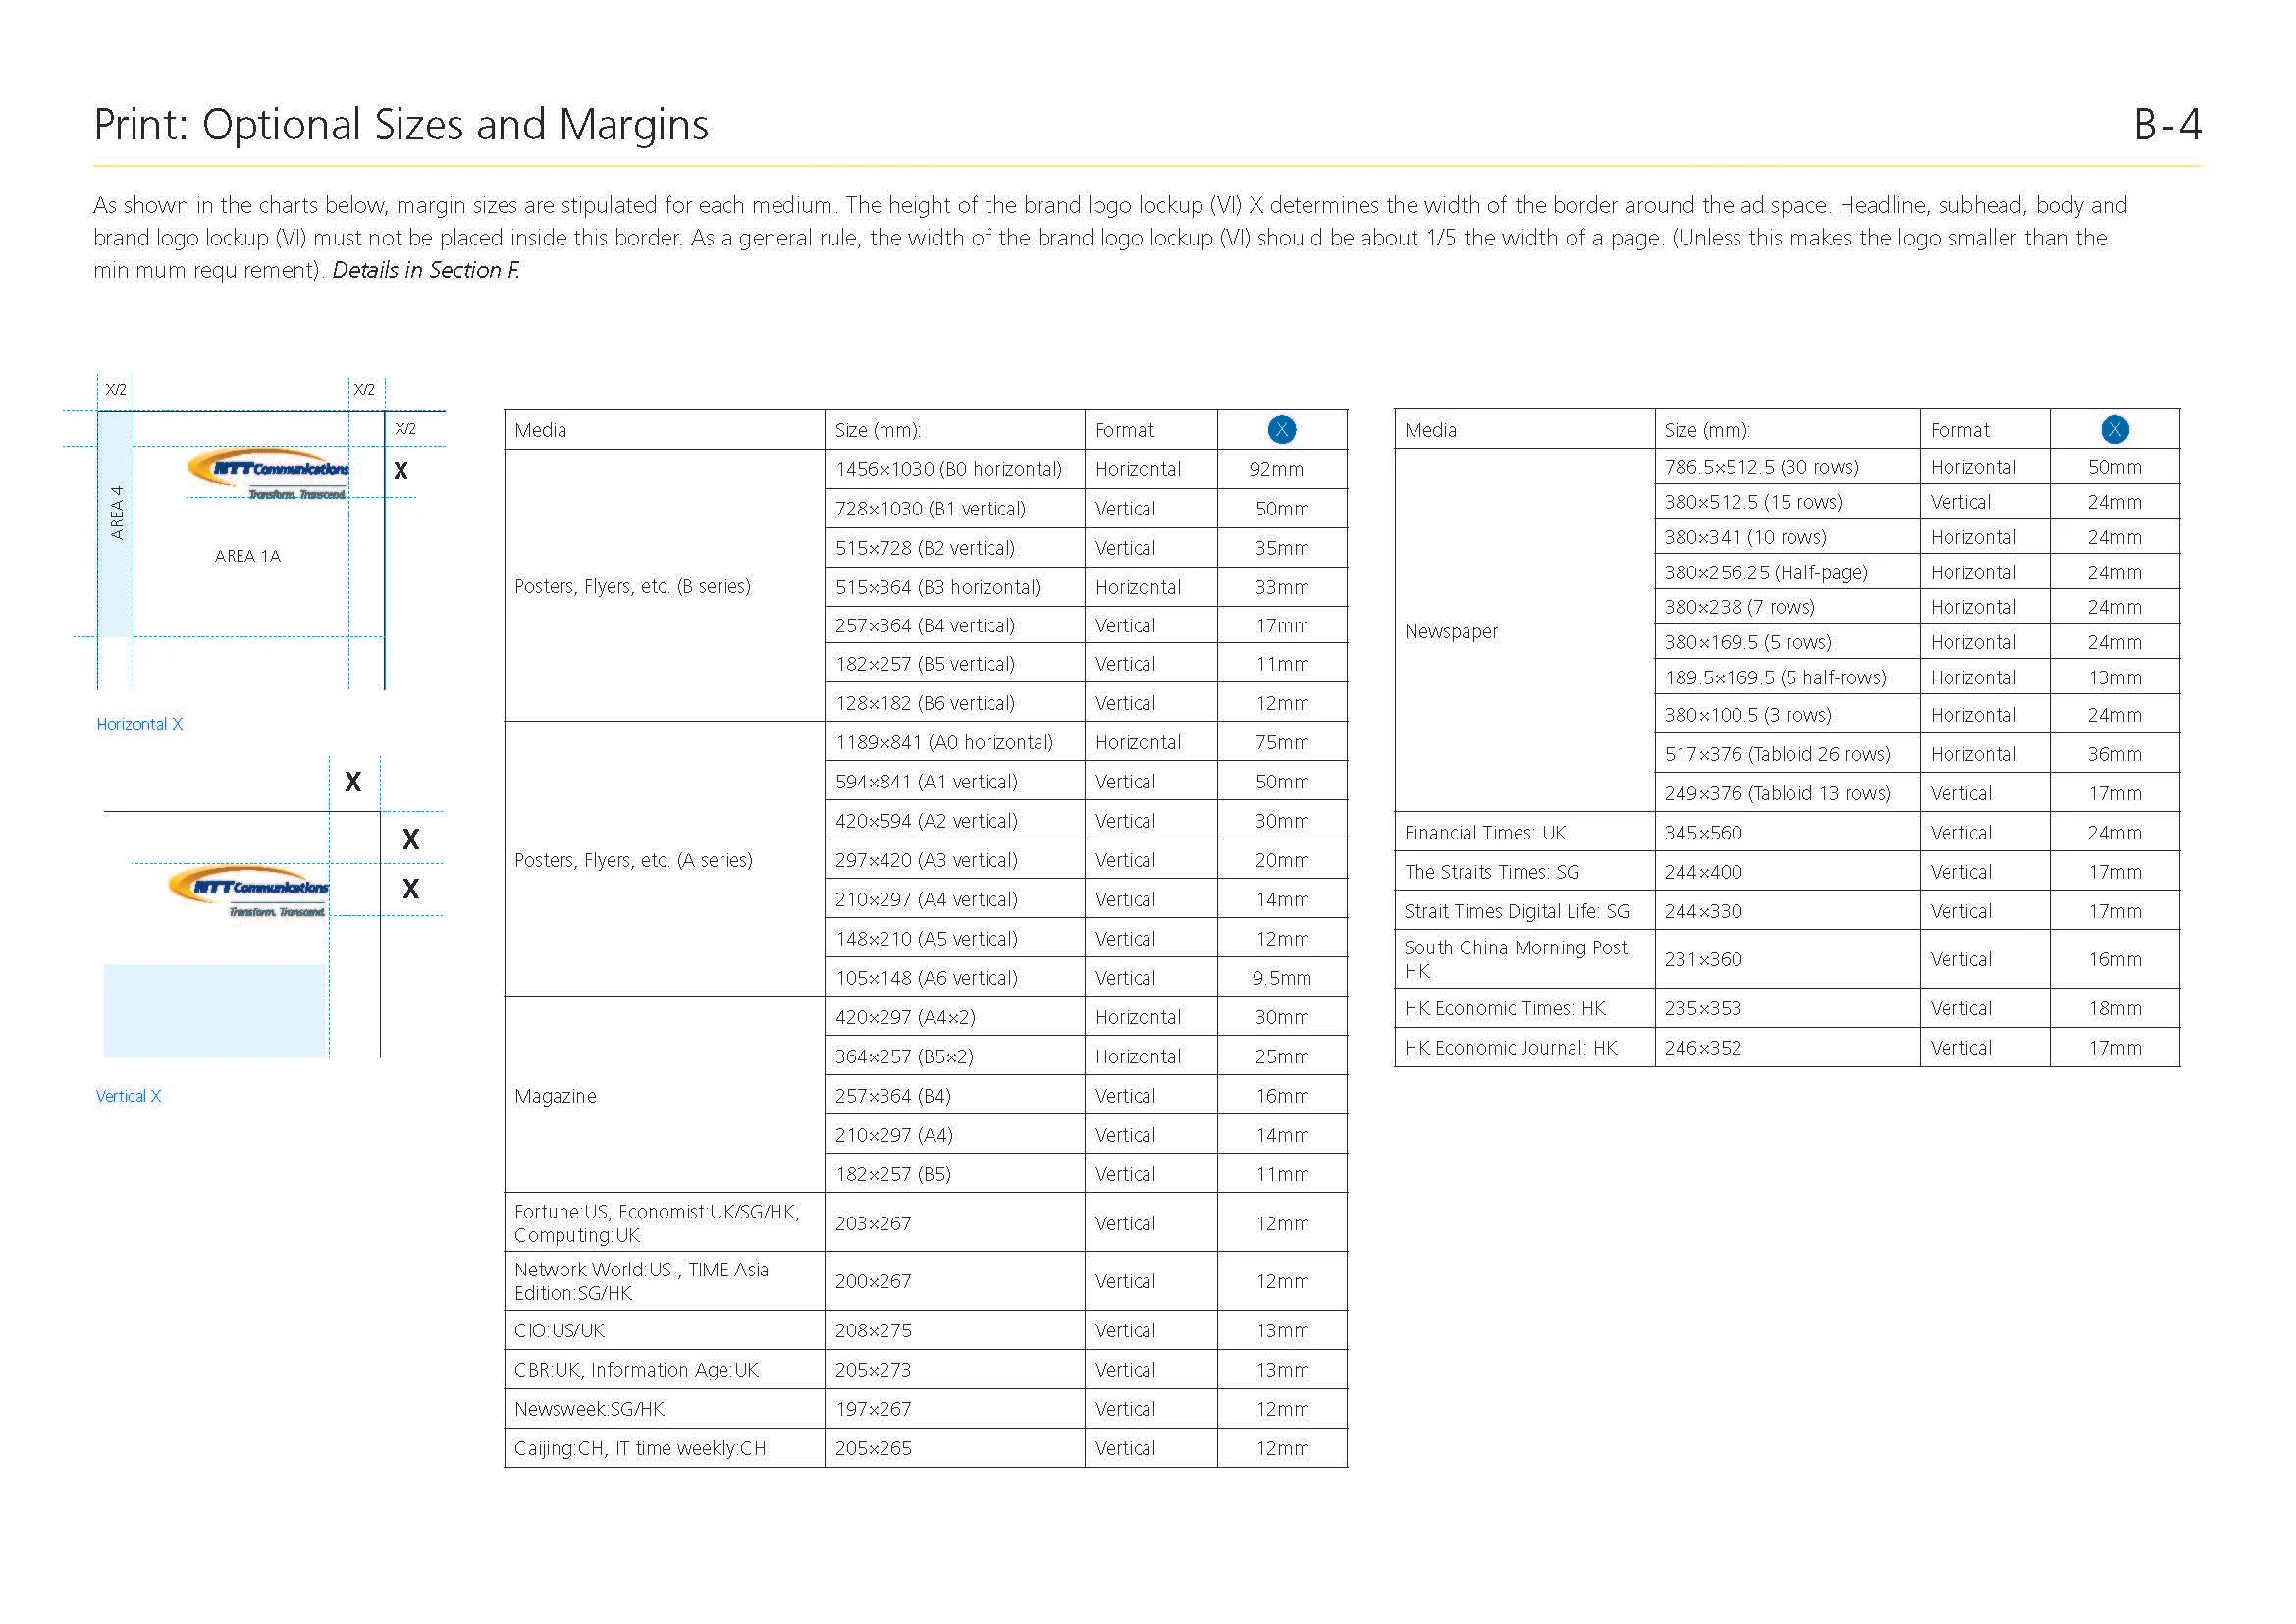Viewport: 2296px width, 1624px height.
Task: Click the light blue rectangle in vertical diagram
Action: (x=215, y=1010)
